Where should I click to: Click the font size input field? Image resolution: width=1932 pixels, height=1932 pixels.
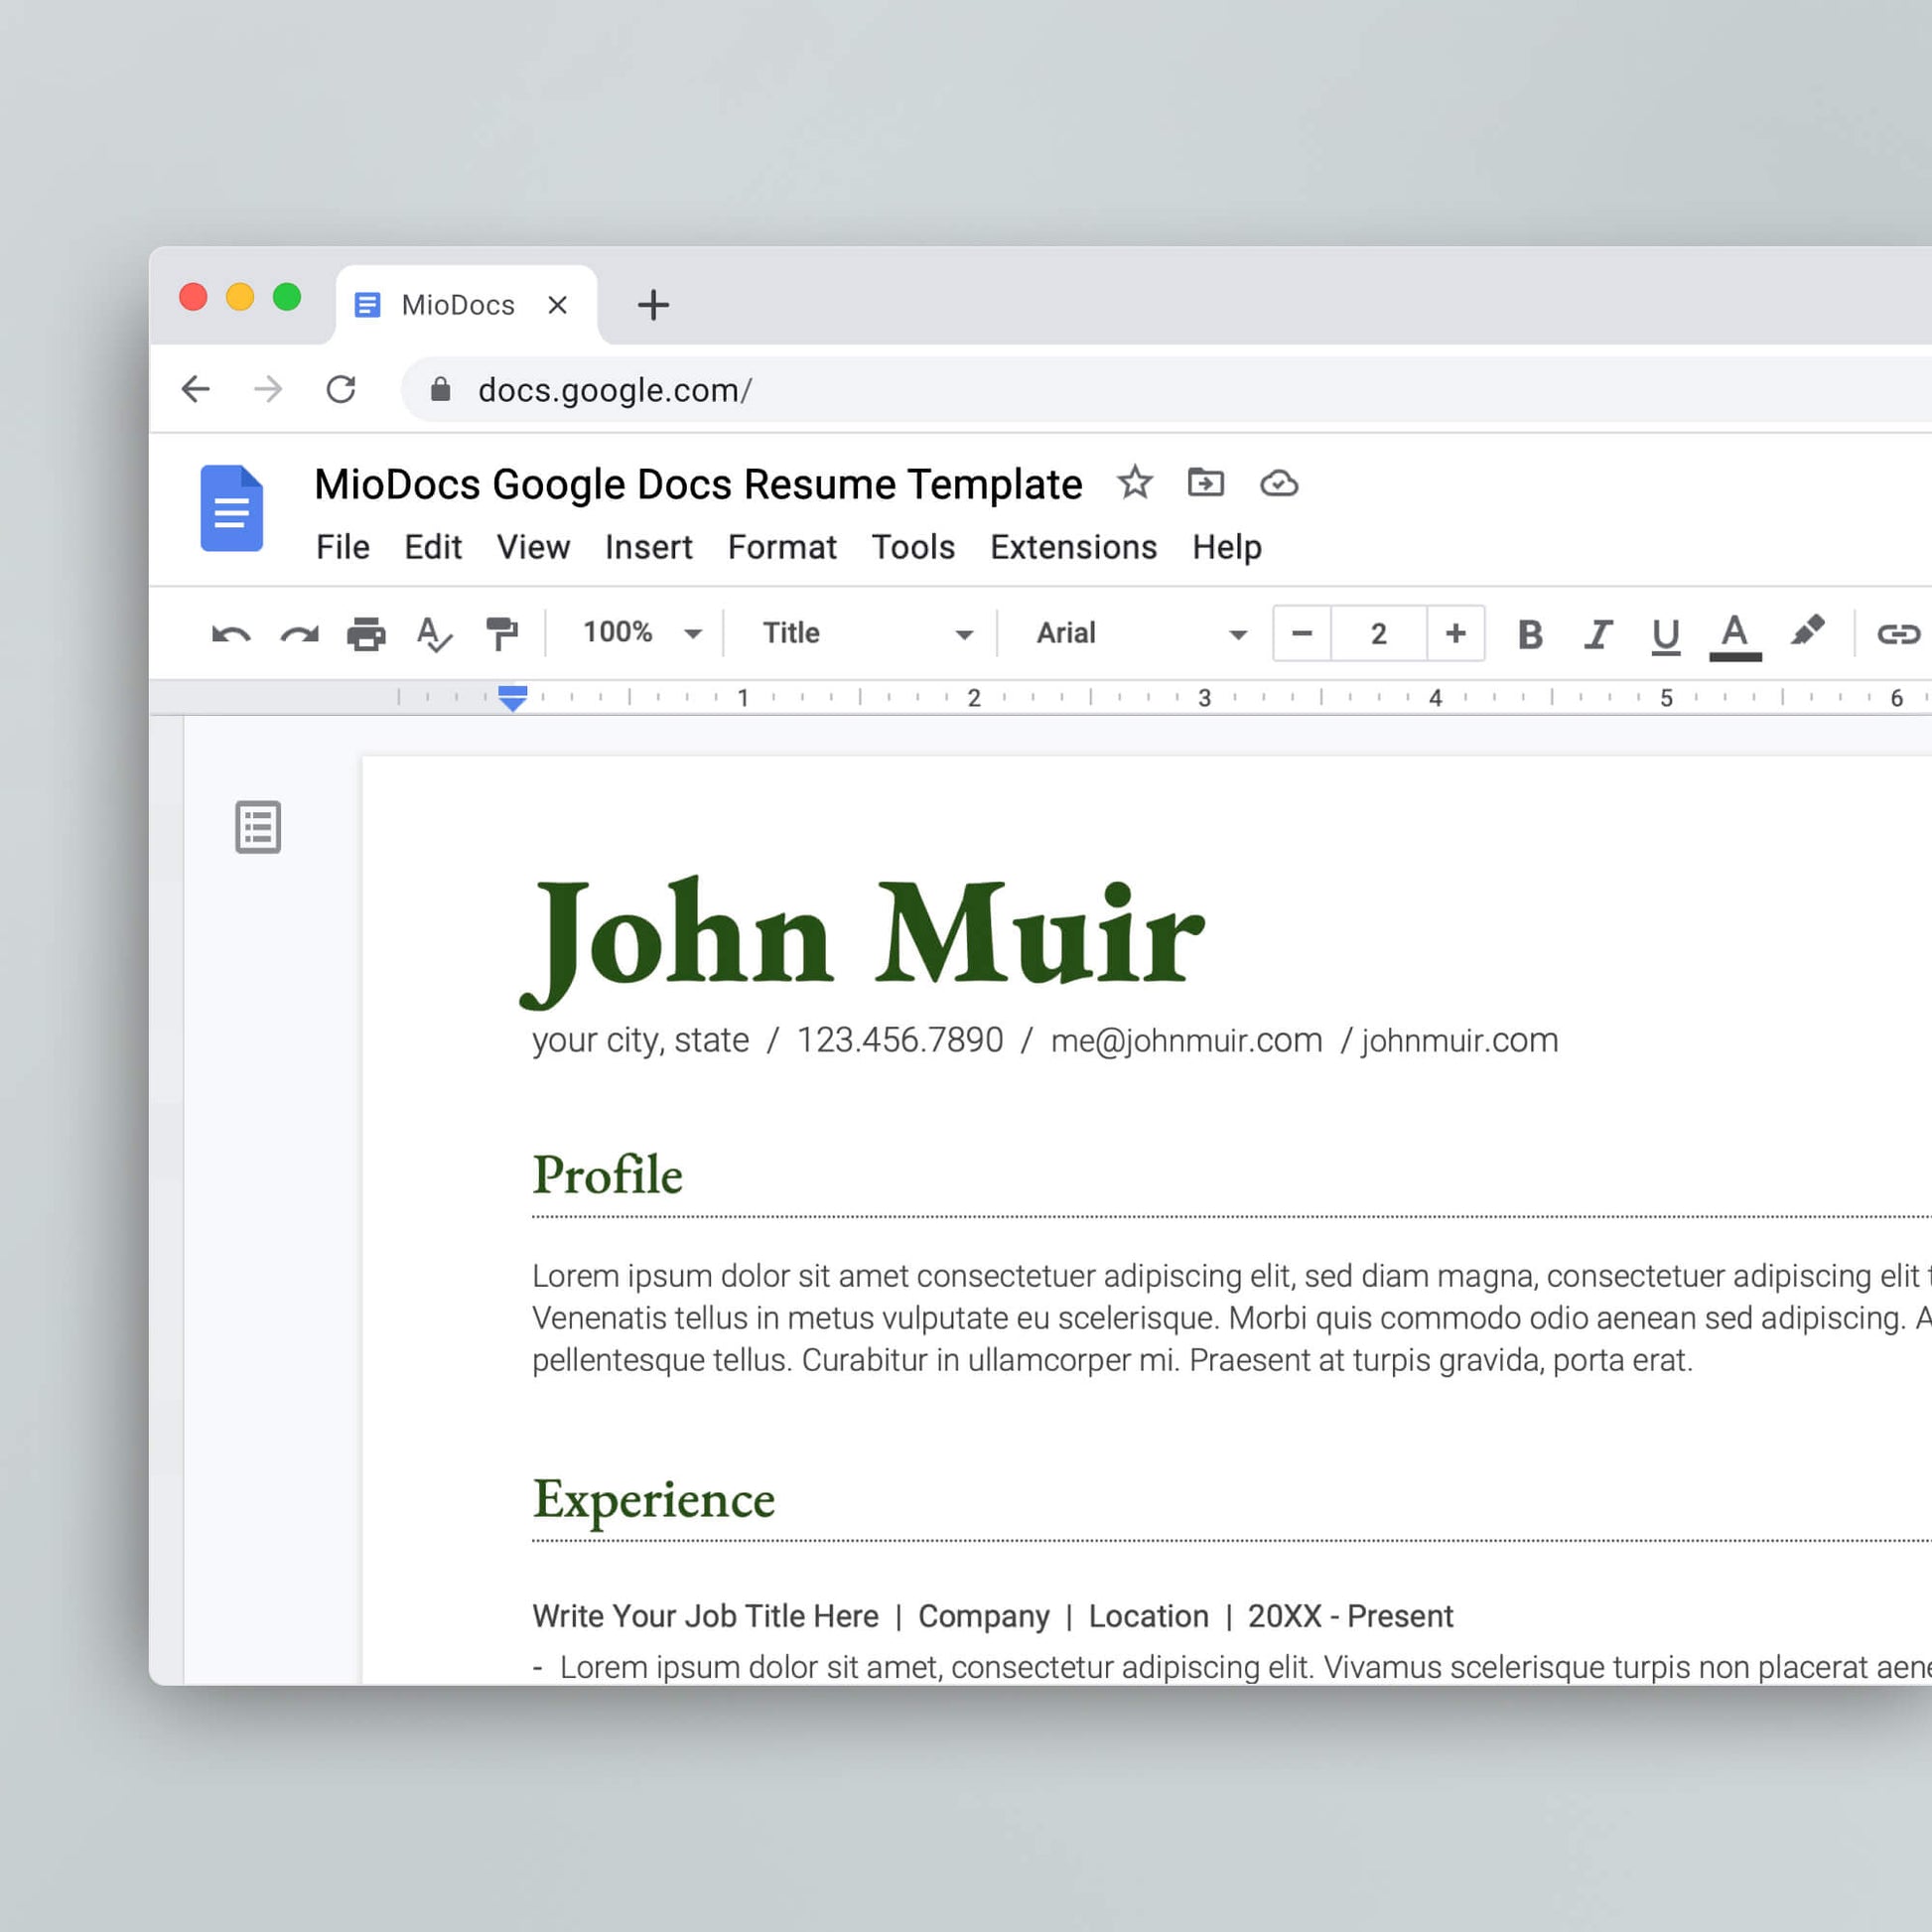click(1378, 633)
